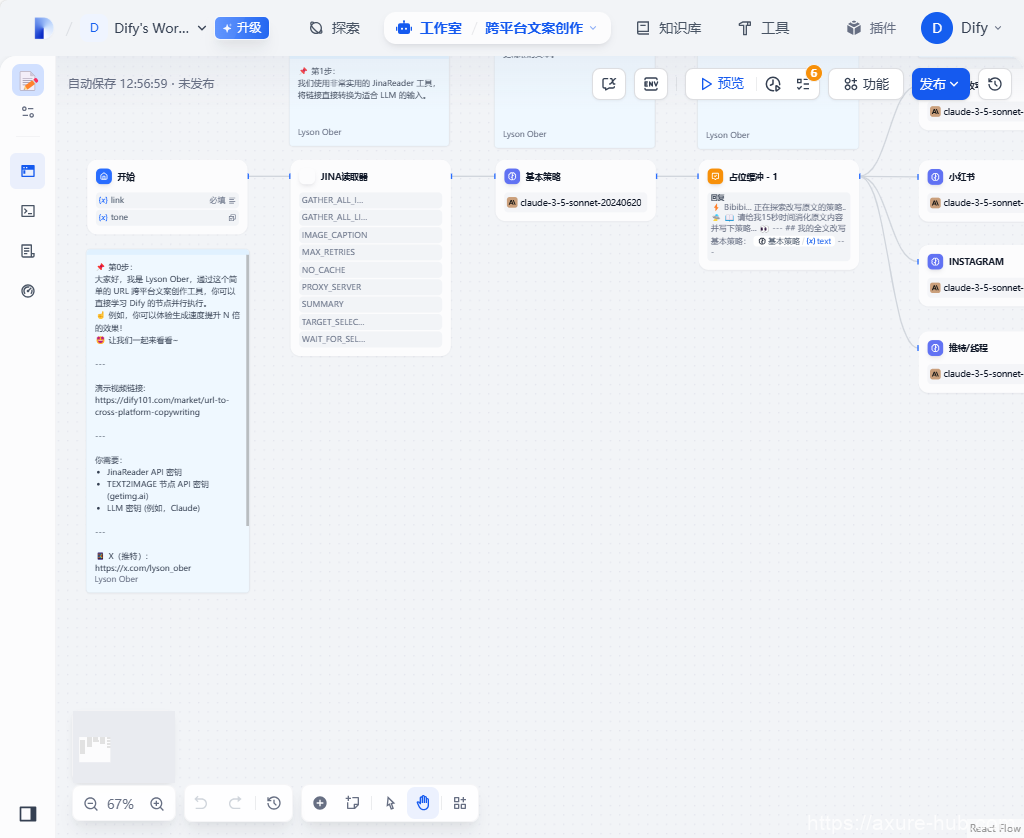The image size is (1024, 838).
Task: Expand the 发布 publish dropdown
Action: 940,84
